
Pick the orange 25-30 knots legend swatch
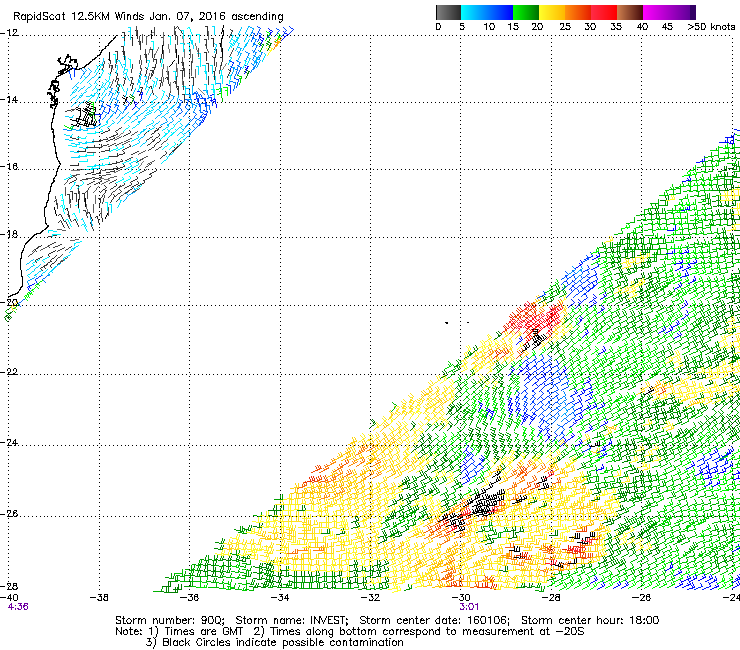coord(578,12)
